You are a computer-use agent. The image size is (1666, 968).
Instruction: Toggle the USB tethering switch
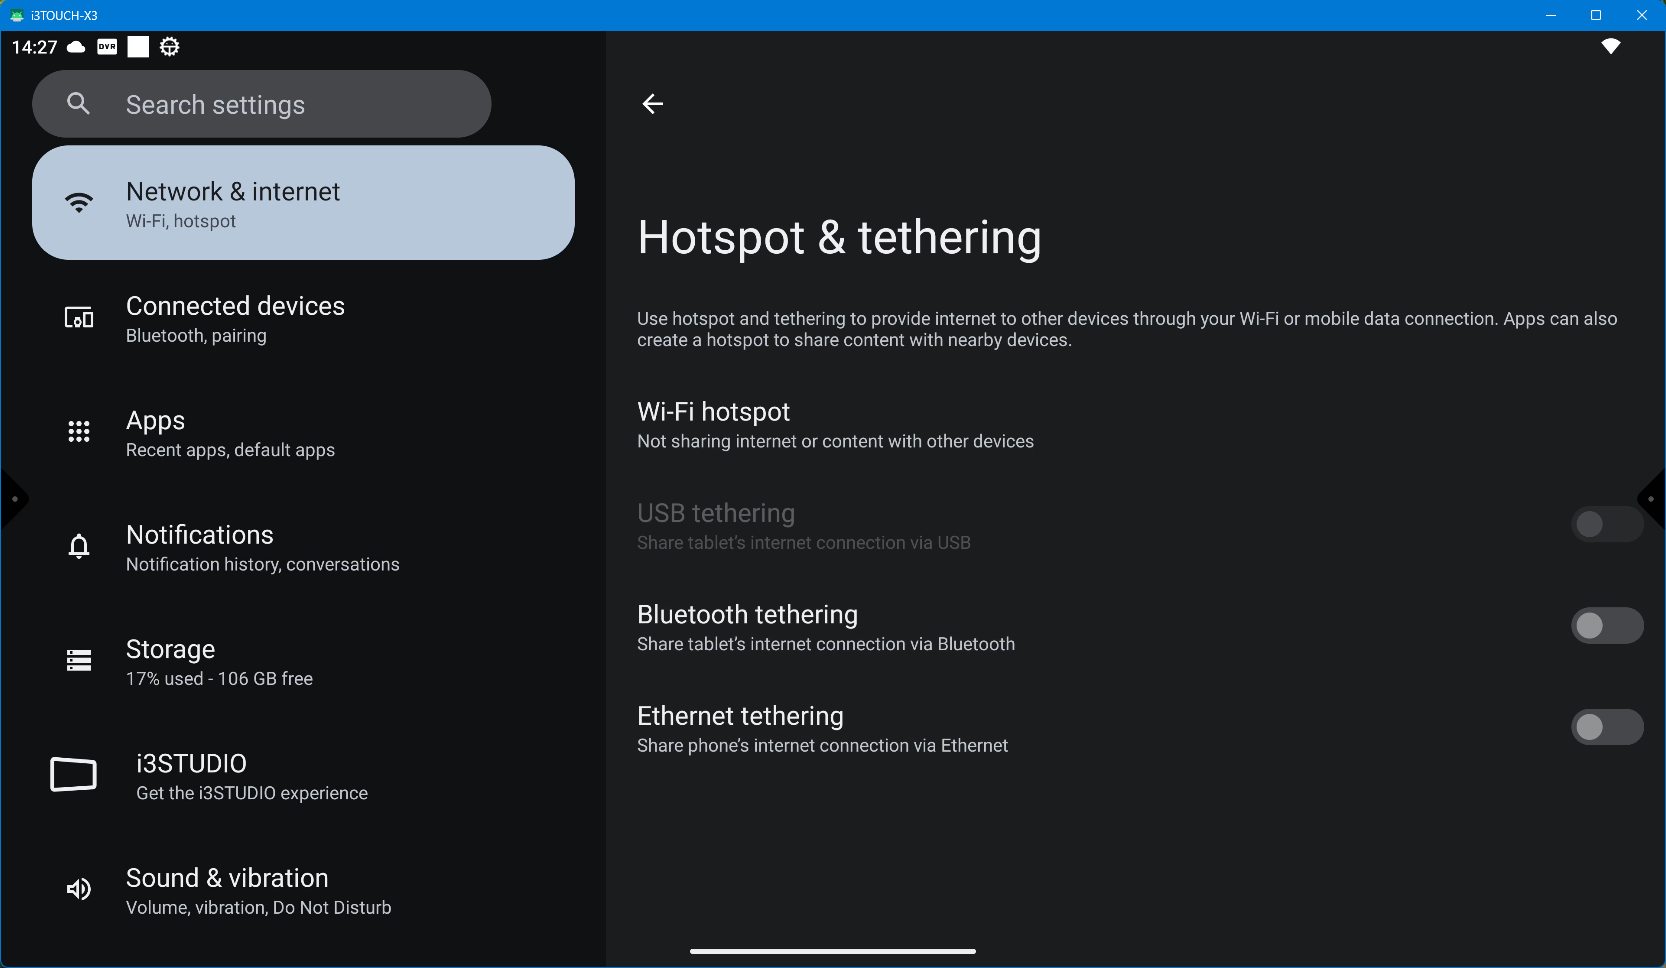(1606, 525)
